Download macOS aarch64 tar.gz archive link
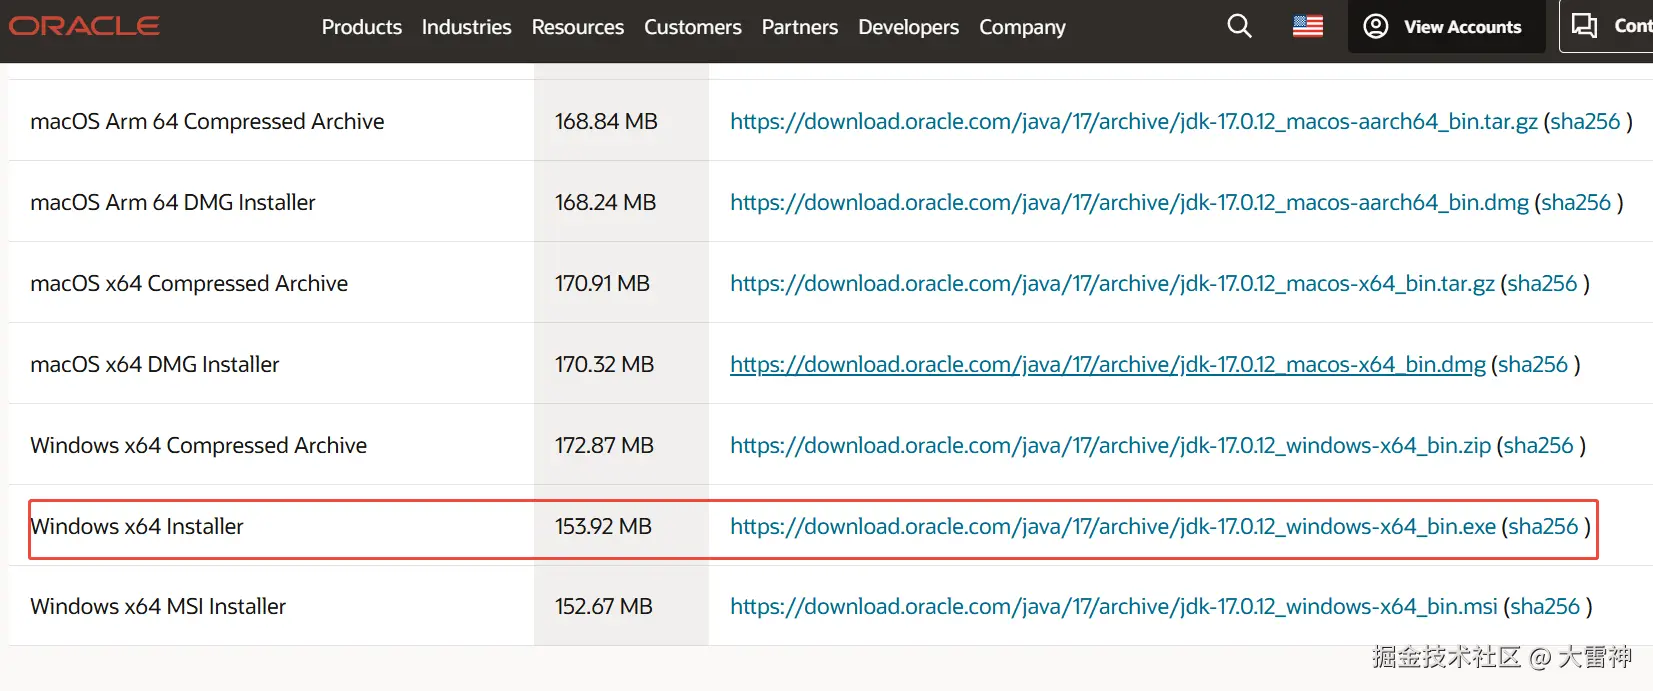The width and height of the screenshot is (1653, 691). coord(1133,121)
